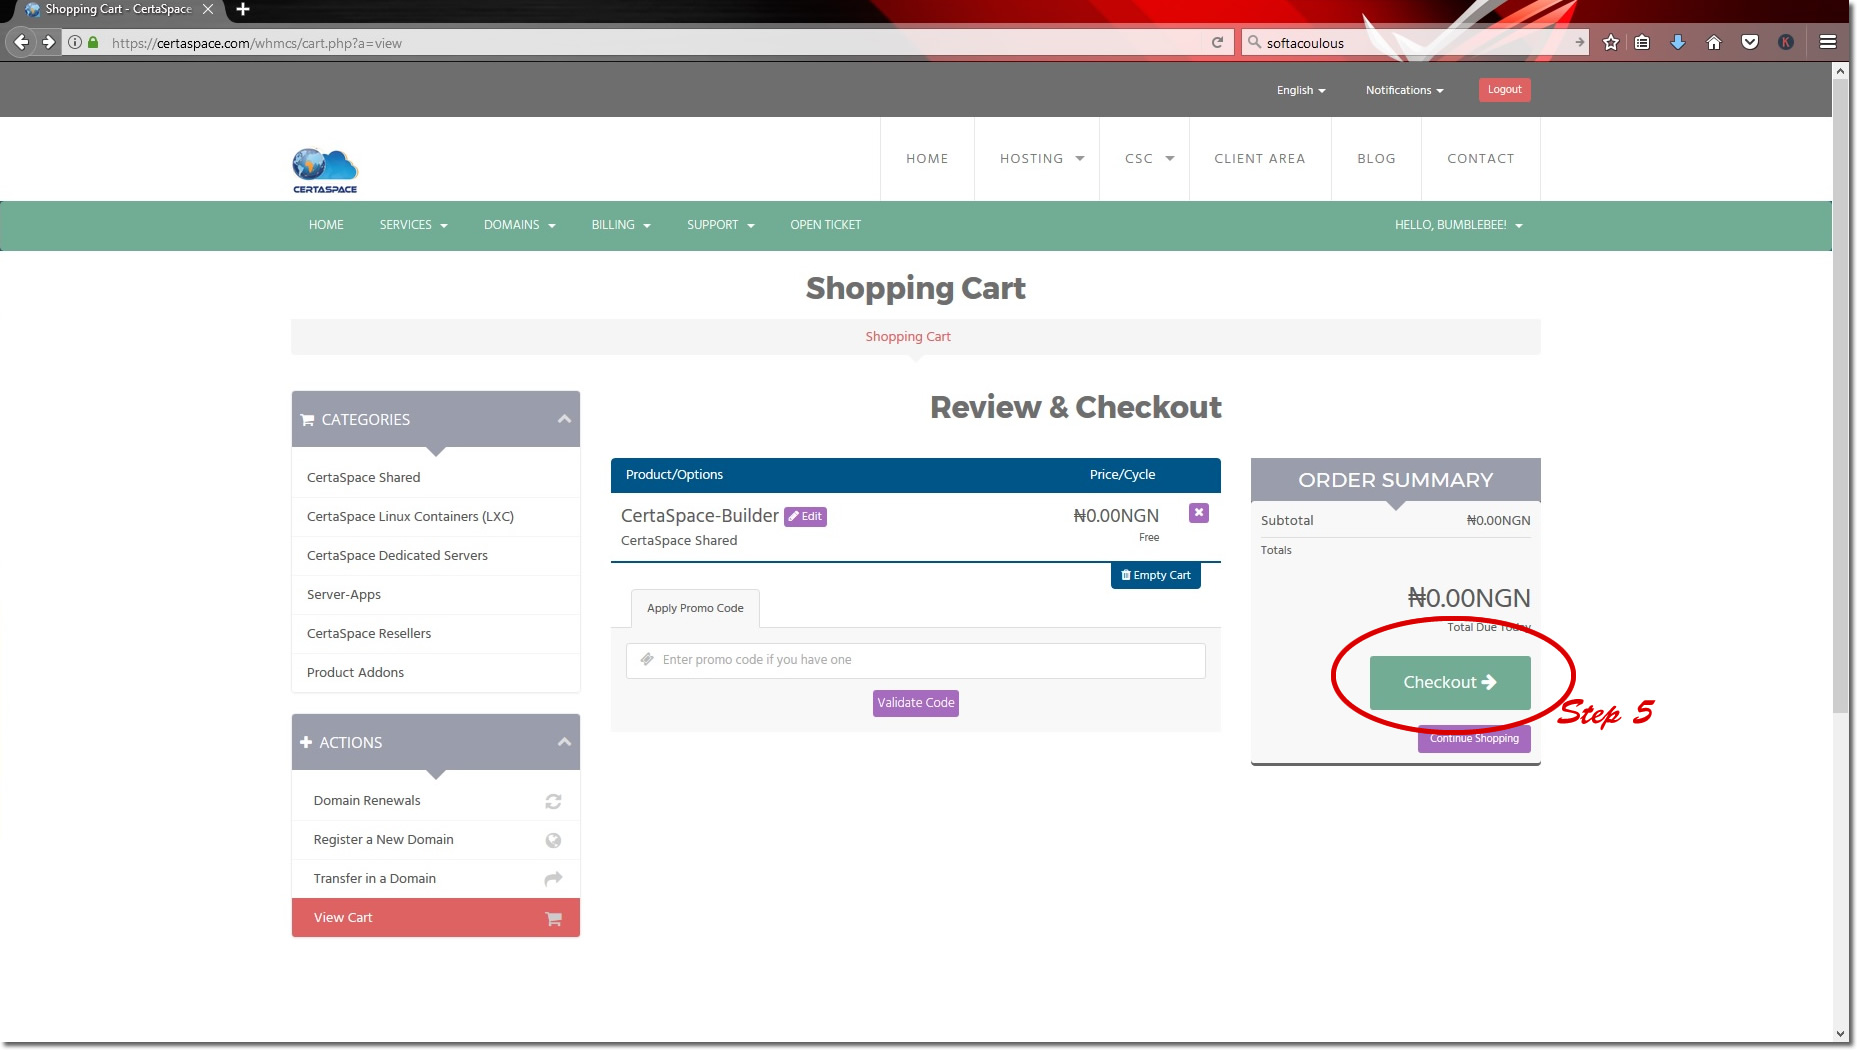
Task: Open a new tab with plus icon
Action: [x=243, y=9]
